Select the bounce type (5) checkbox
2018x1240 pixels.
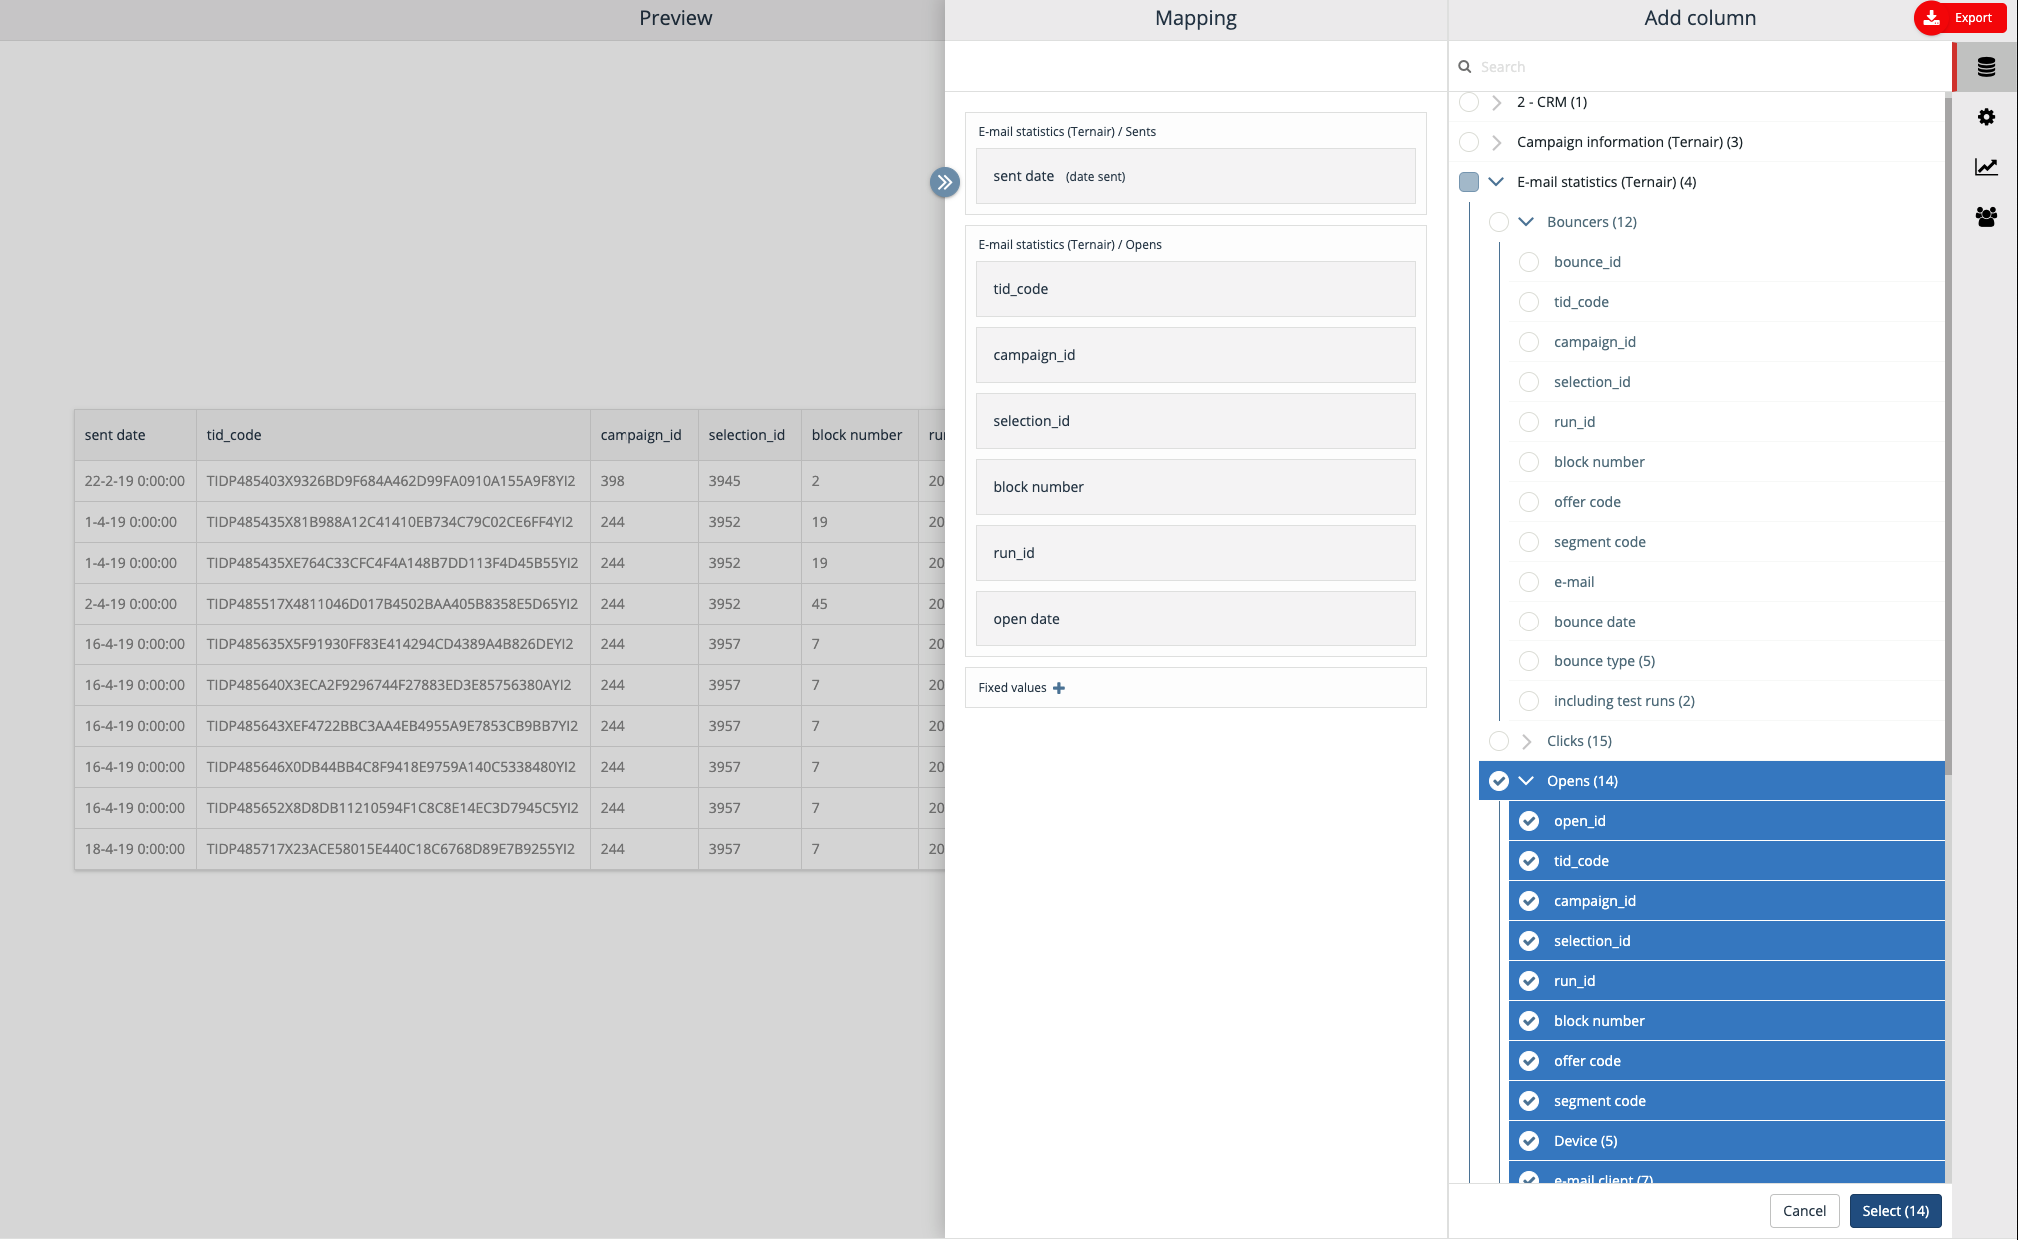pos(1529,661)
